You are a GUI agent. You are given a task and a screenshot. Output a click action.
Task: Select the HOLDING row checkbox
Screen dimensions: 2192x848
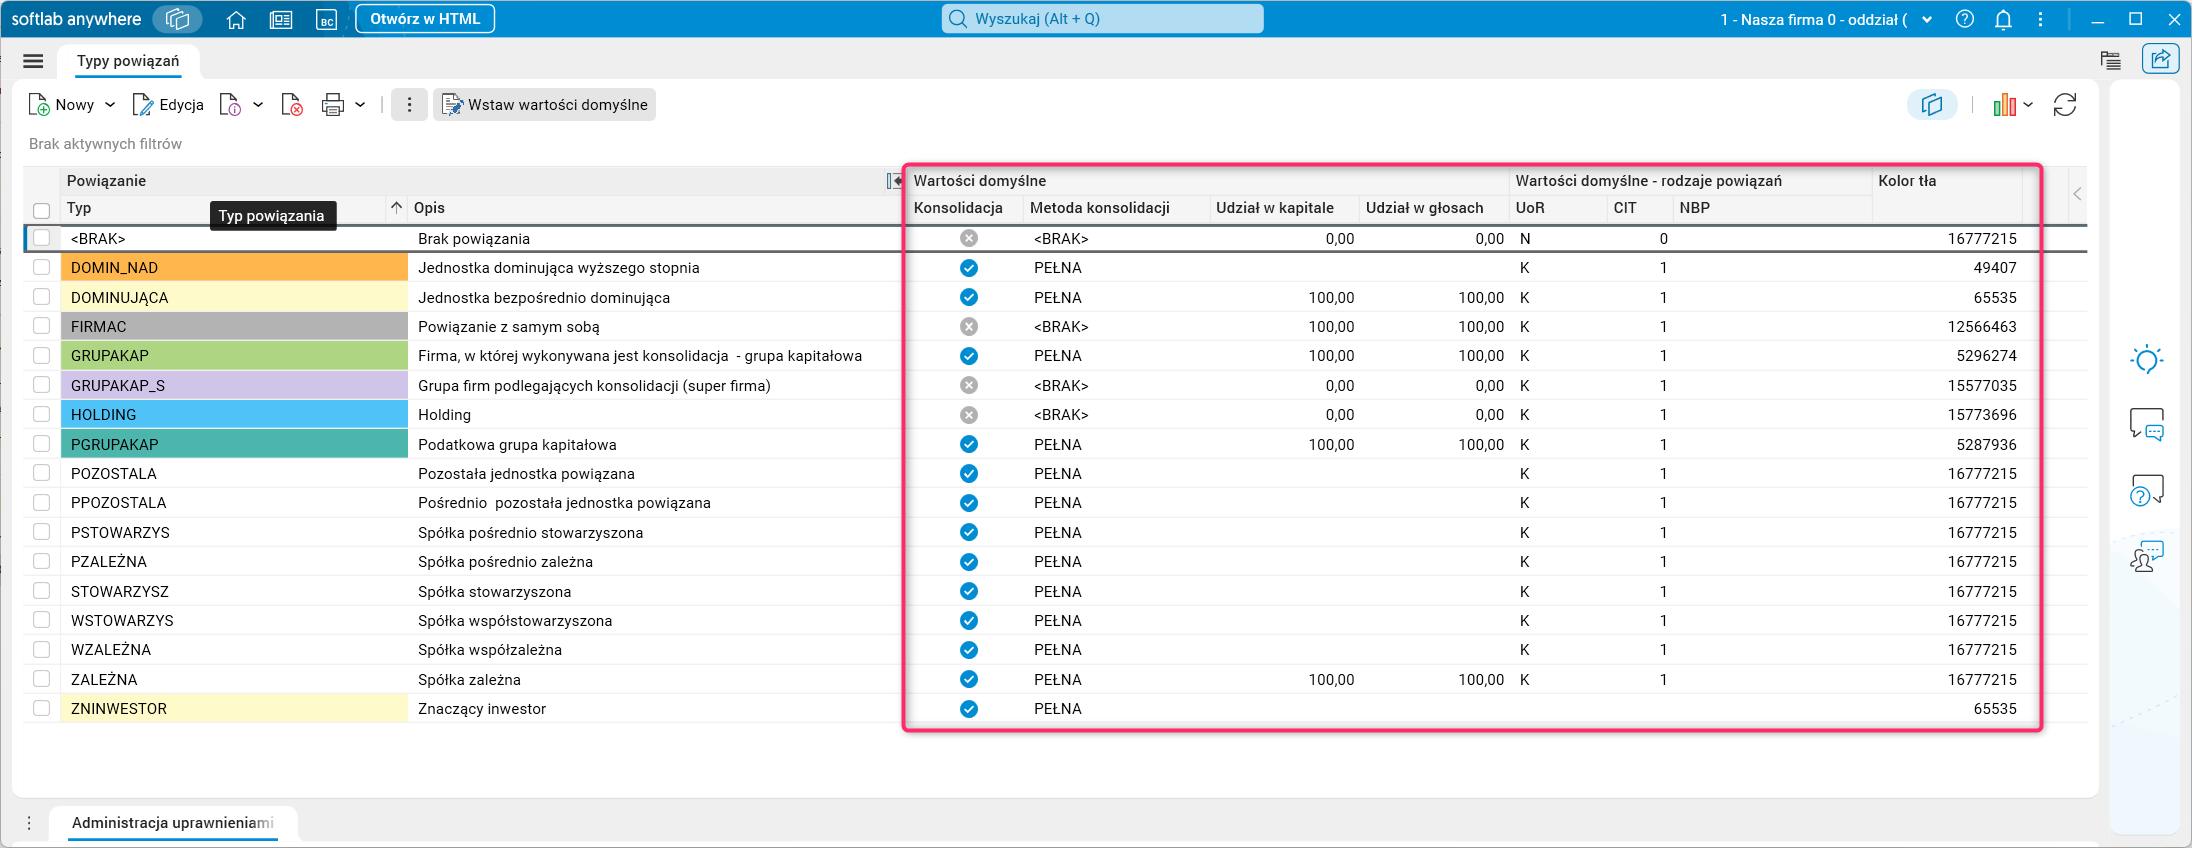41,415
